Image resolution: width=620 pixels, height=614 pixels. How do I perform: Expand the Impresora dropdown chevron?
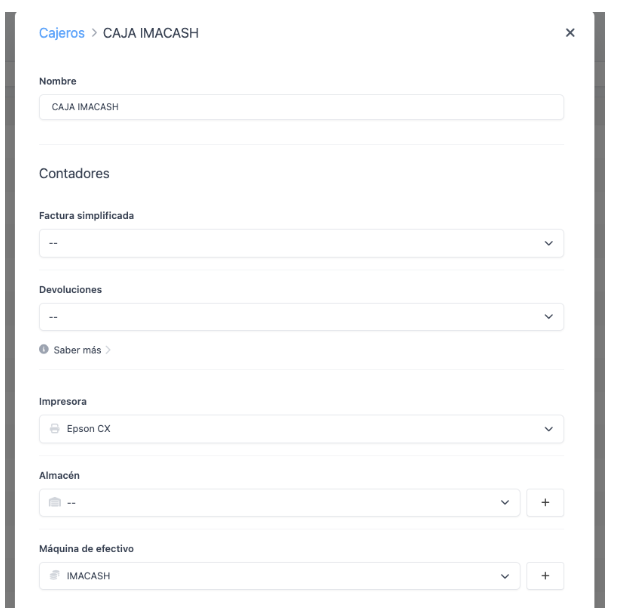[x=548, y=429]
